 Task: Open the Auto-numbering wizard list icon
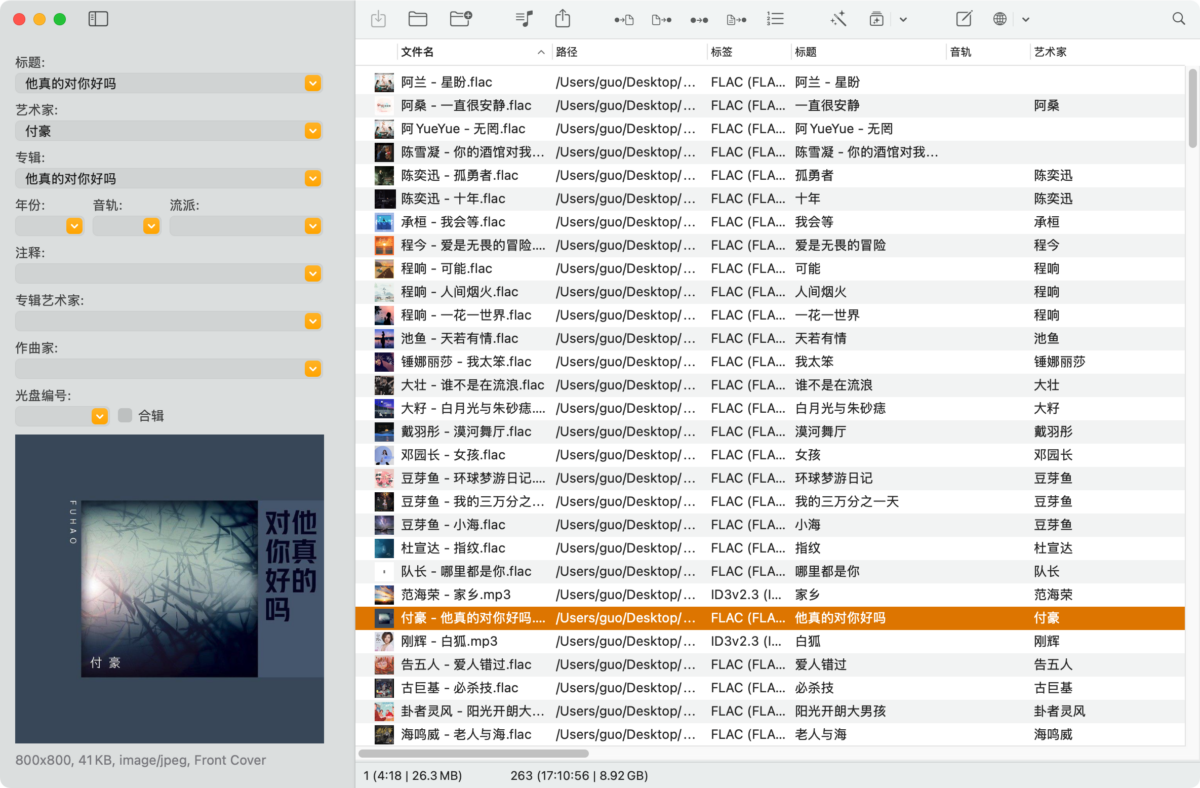point(775,19)
